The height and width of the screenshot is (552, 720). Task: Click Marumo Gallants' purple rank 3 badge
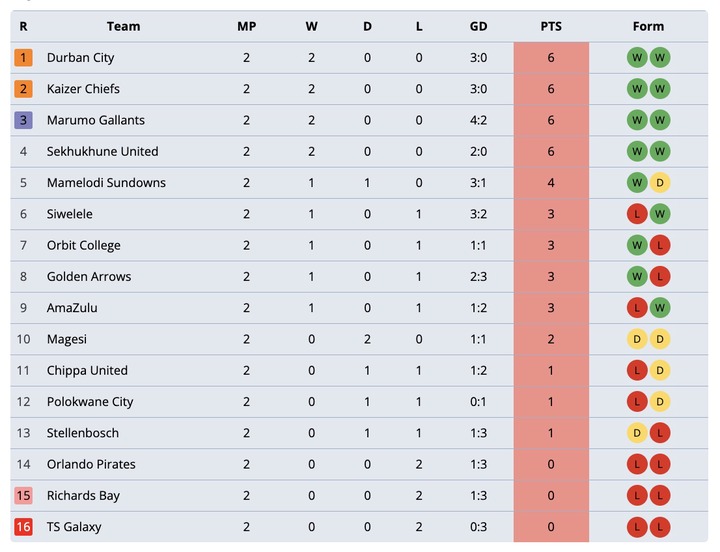pyautogui.click(x=23, y=120)
